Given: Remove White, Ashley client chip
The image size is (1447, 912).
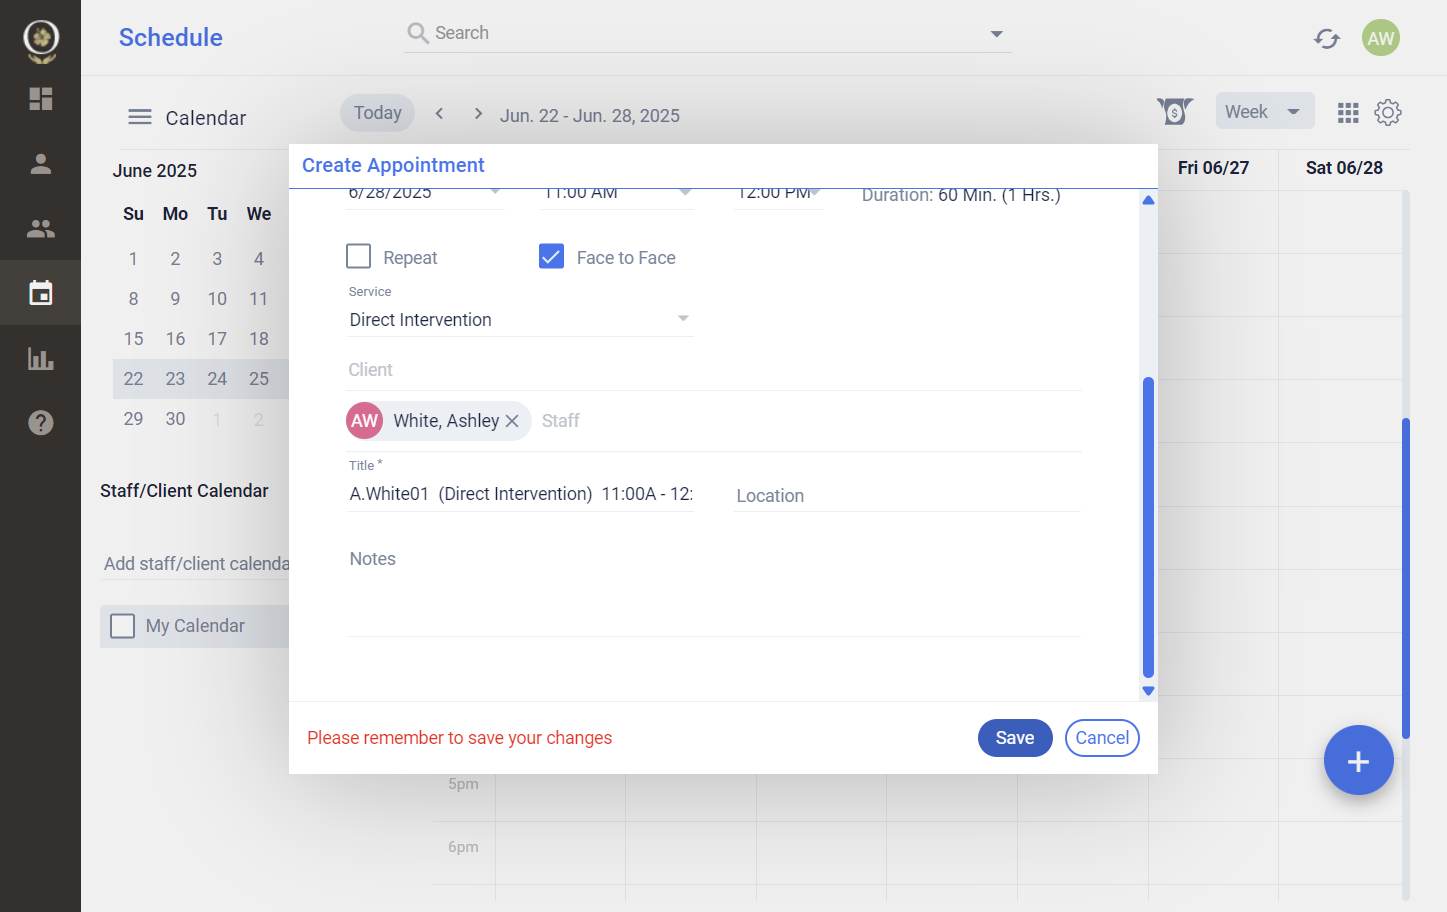Looking at the screenshot, I should 512,421.
